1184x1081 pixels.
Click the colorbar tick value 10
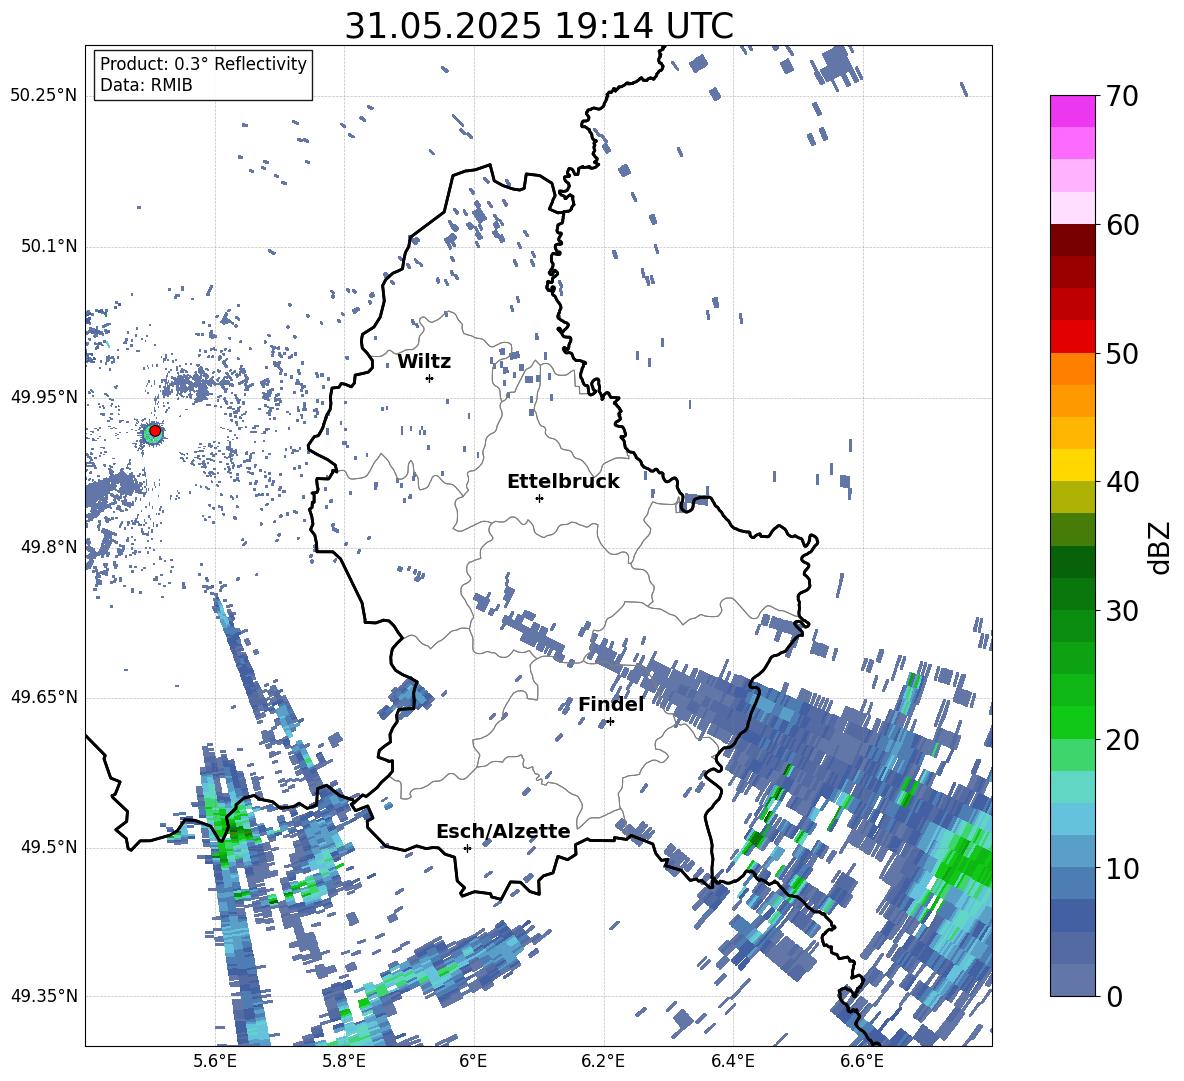click(1122, 868)
